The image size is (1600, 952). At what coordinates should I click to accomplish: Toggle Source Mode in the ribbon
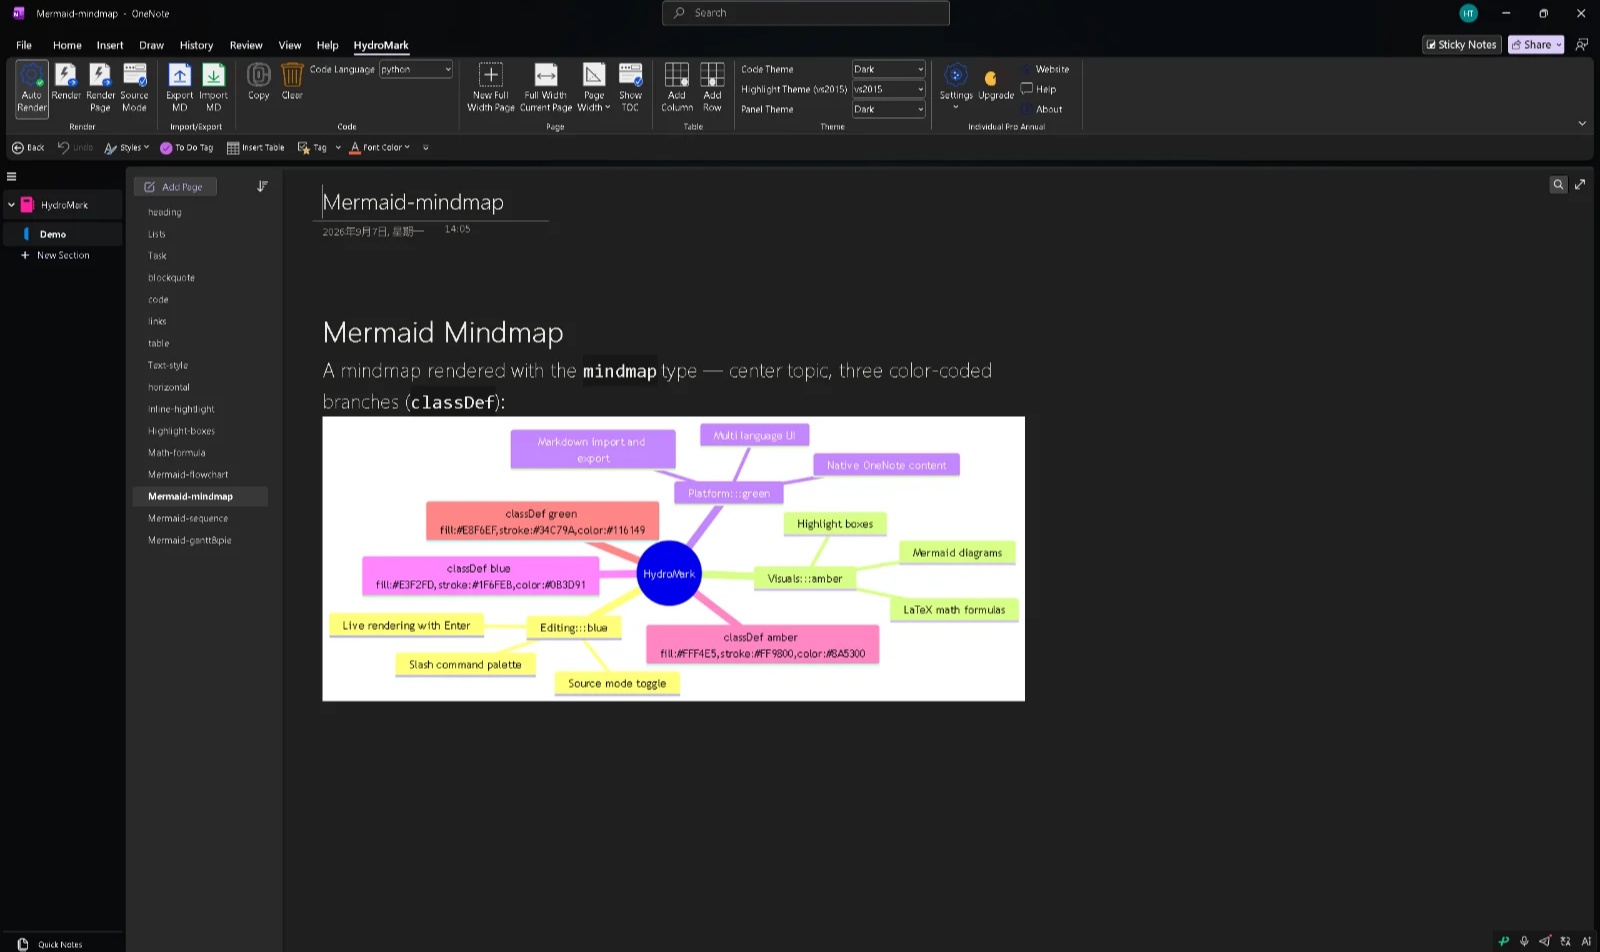pos(134,88)
